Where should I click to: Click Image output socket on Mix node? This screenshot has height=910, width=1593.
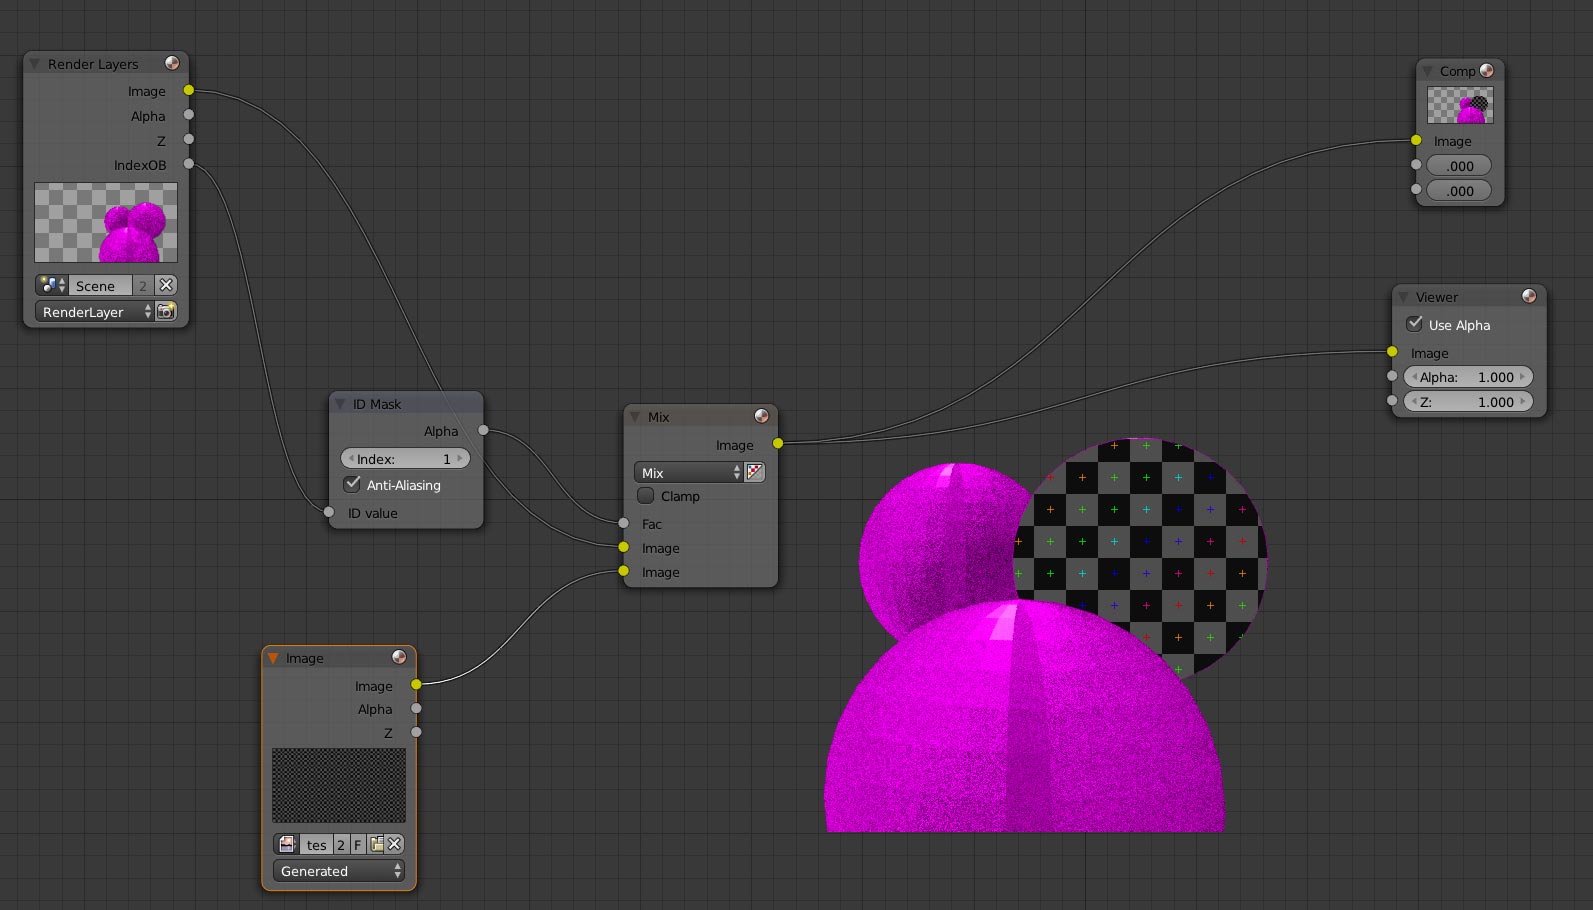coord(778,443)
